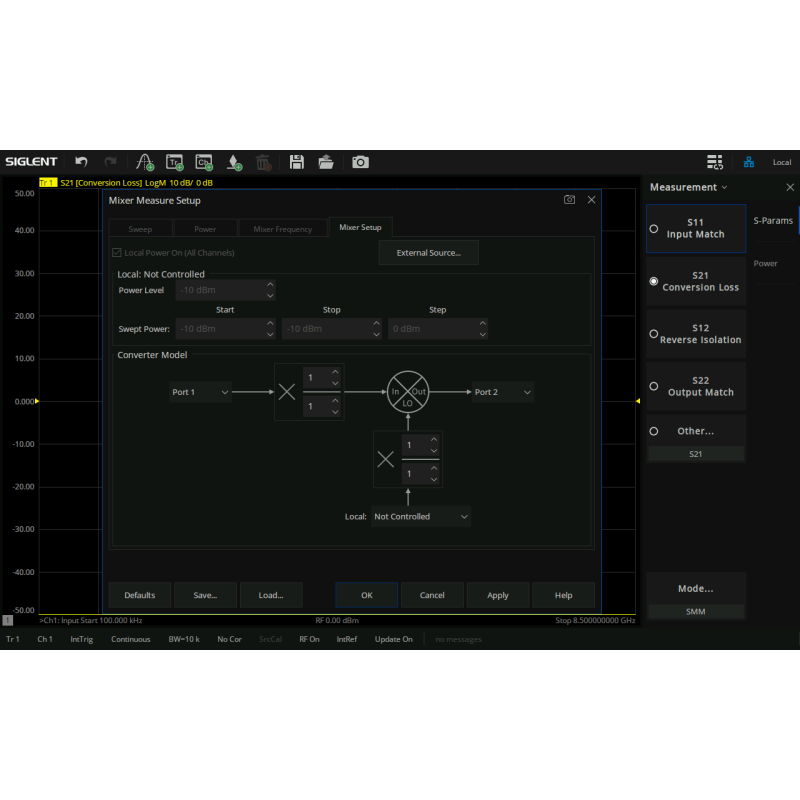Switch to the Mixer Frequency tab
This screenshot has width=800, height=800.
tap(283, 229)
